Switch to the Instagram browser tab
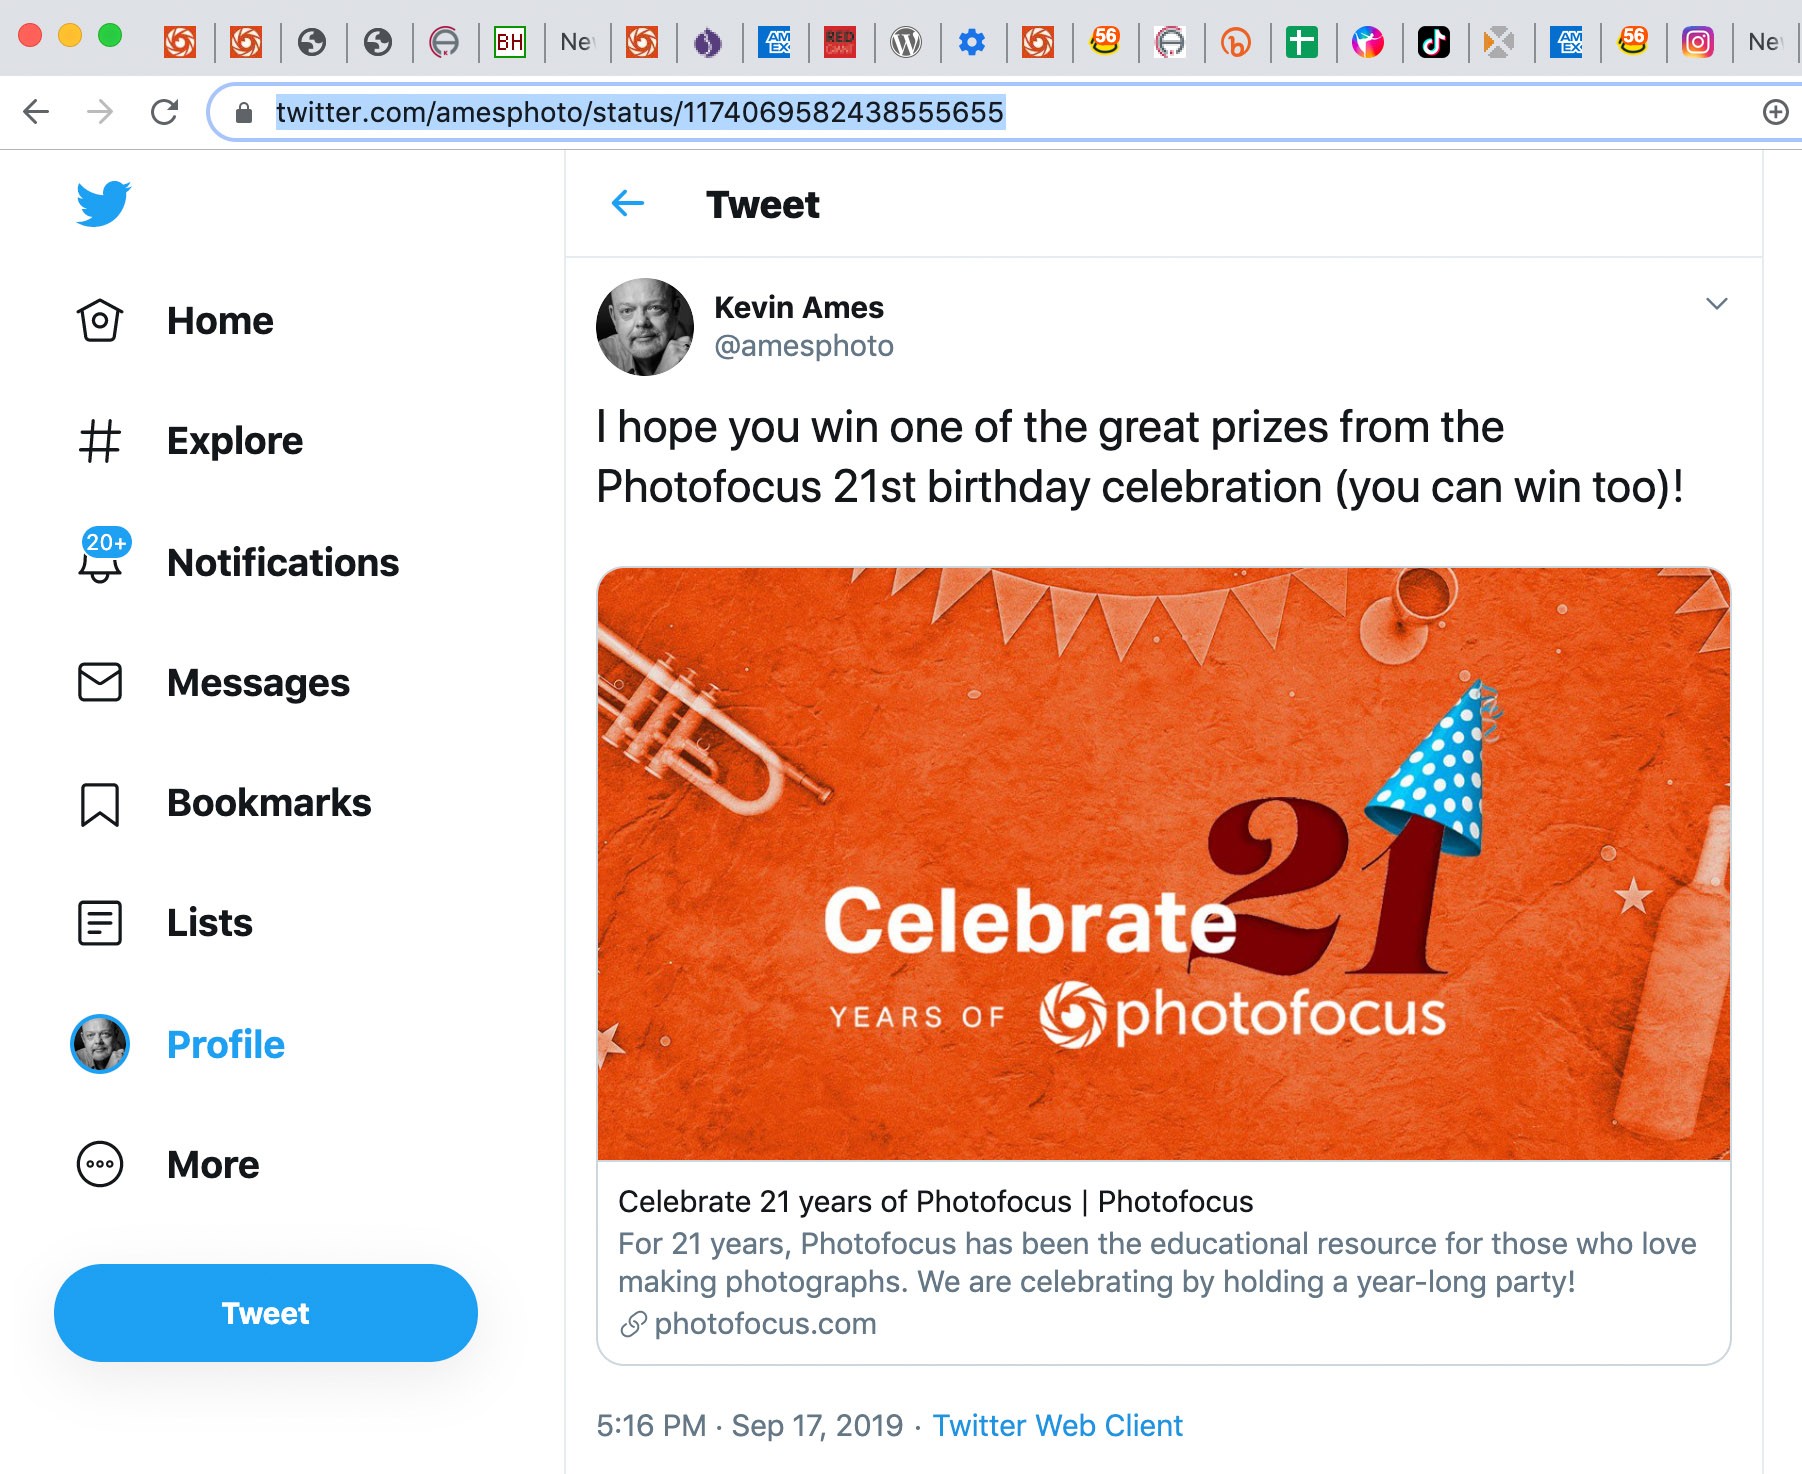1802x1474 pixels. point(1697,42)
